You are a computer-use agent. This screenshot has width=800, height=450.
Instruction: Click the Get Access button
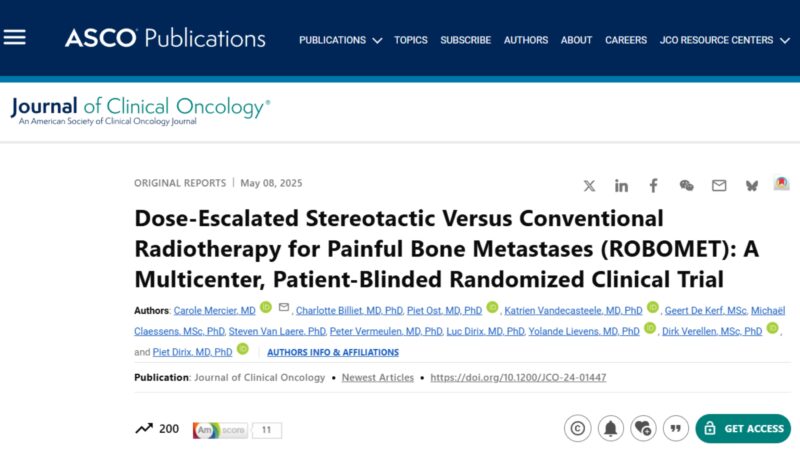[743, 429]
